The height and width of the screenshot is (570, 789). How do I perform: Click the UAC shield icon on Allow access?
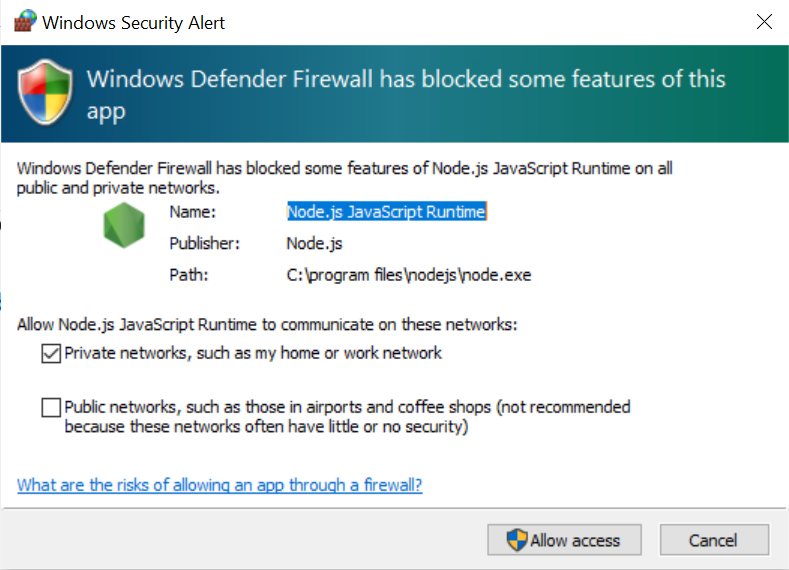[517, 540]
